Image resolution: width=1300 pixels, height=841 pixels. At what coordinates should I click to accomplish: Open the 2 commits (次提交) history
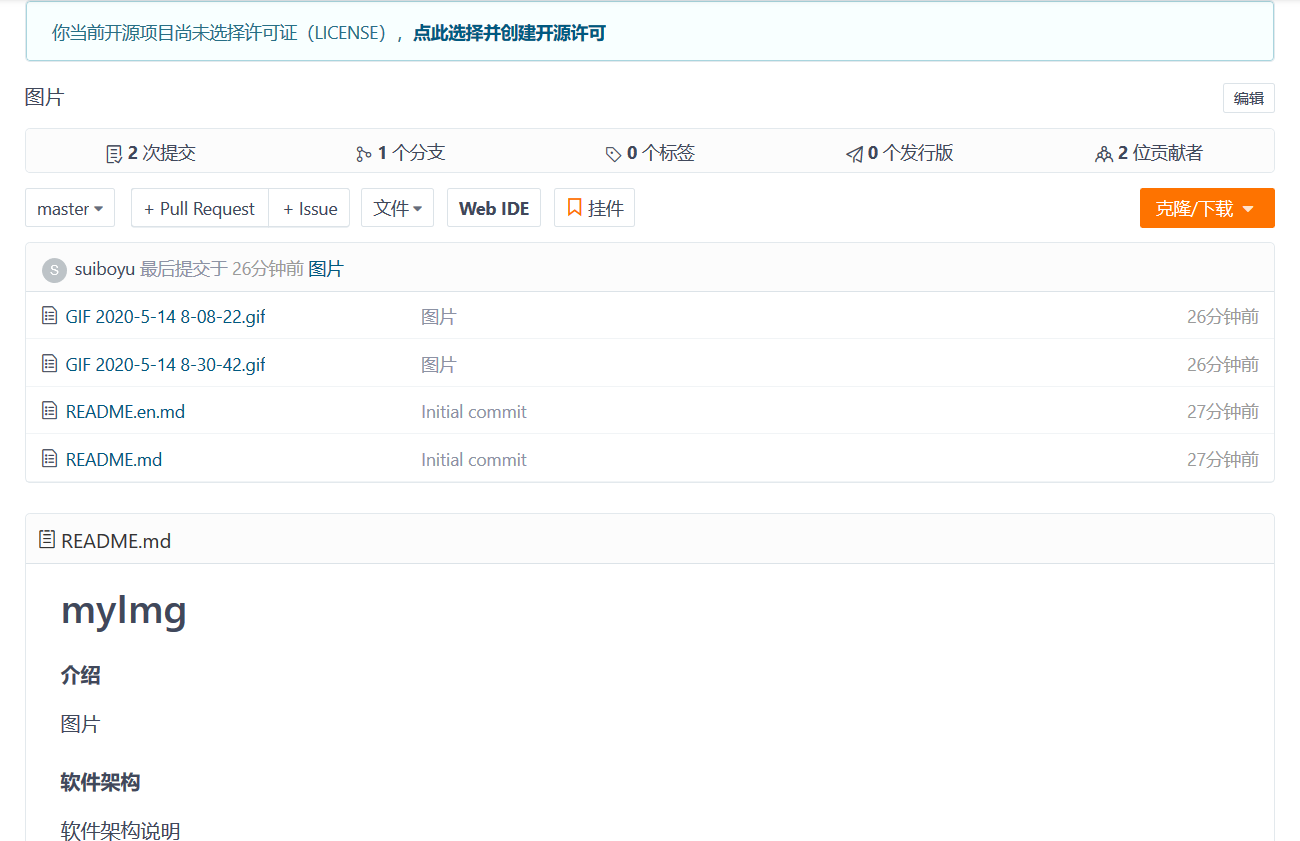[x=151, y=153]
